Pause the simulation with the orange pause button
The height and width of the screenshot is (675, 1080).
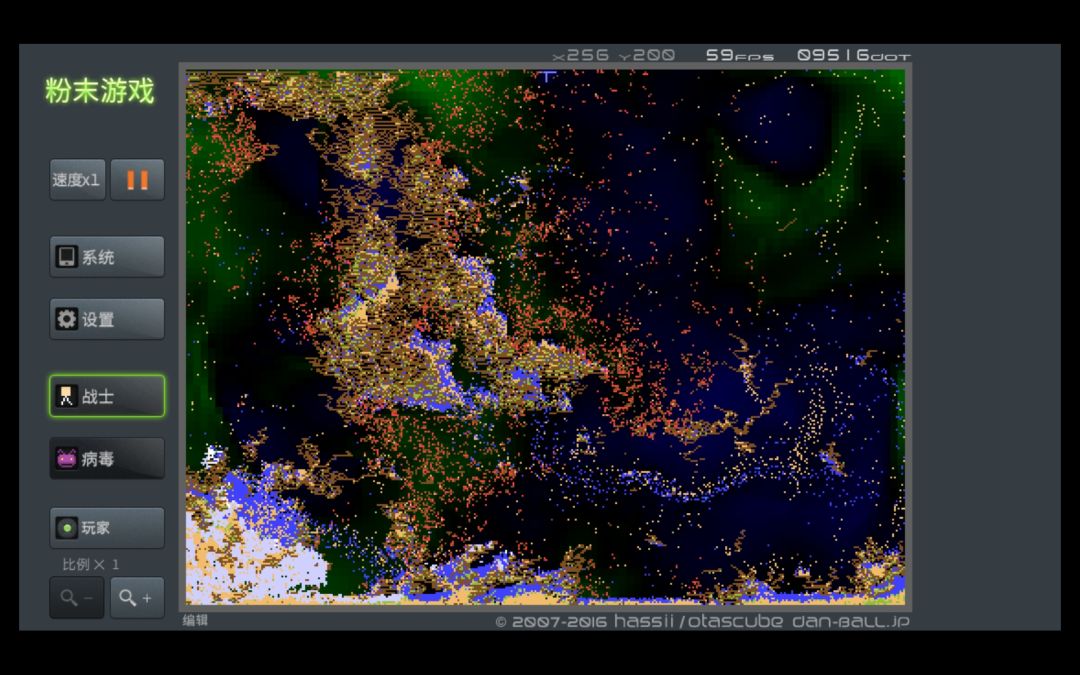click(138, 180)
